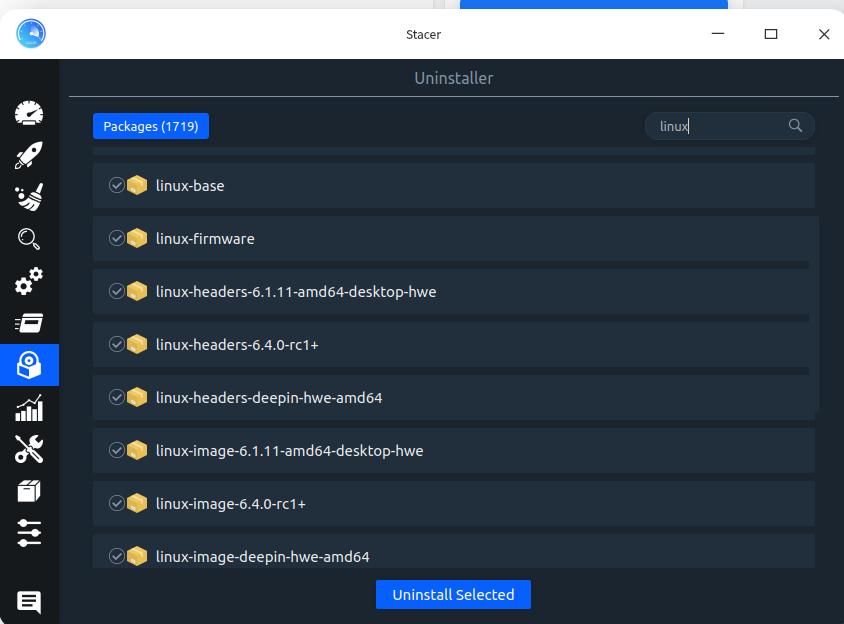Click Uninstall Selected button

[453, 594]
